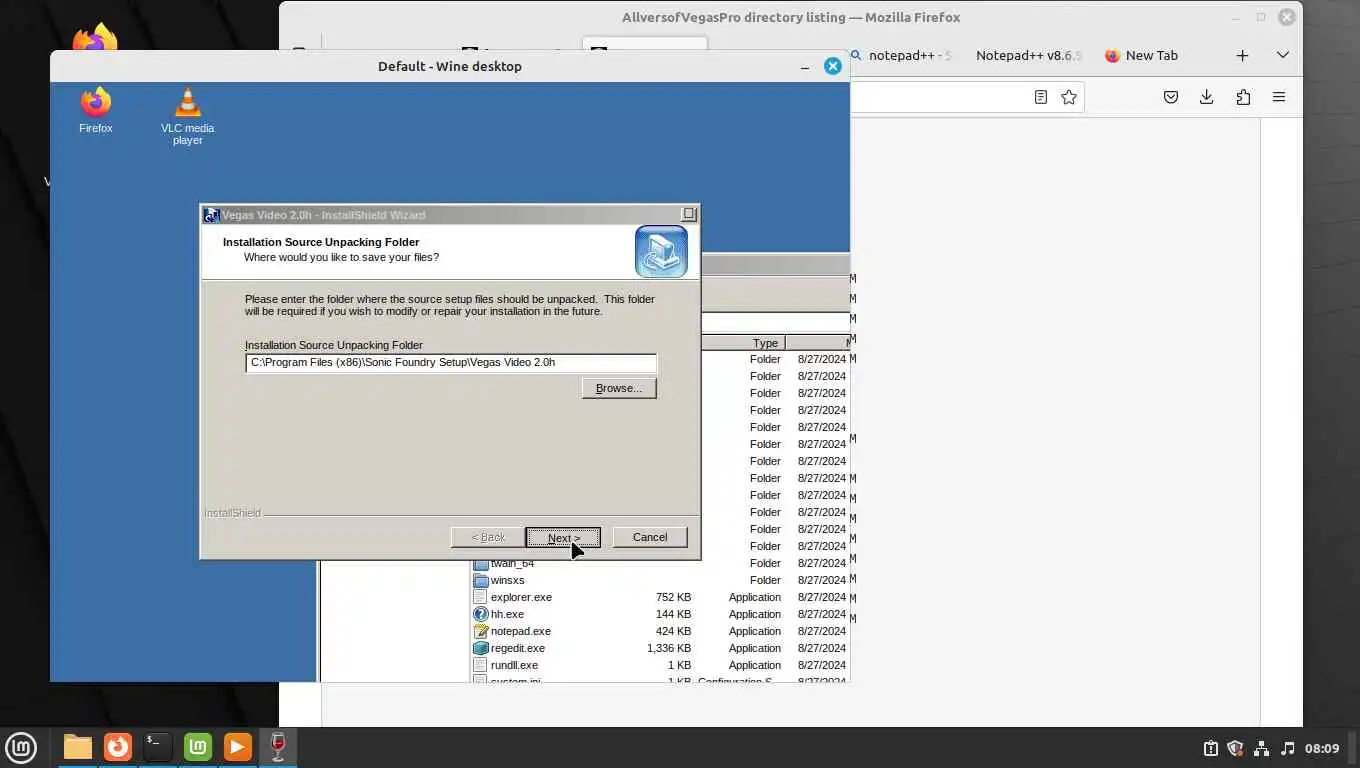1360x768 pixels.
Task: Select notepad.exe icon in the file list
Action: 480,631
